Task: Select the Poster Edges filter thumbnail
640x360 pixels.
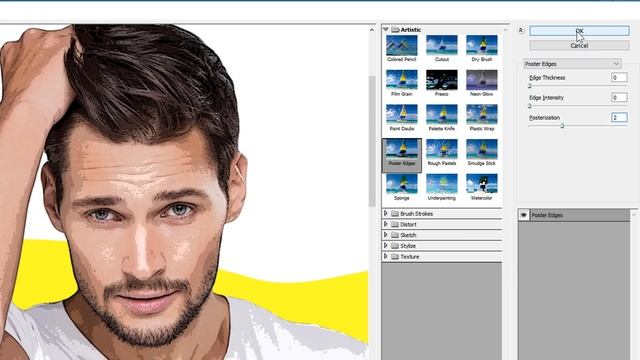Action: point(402,155)
